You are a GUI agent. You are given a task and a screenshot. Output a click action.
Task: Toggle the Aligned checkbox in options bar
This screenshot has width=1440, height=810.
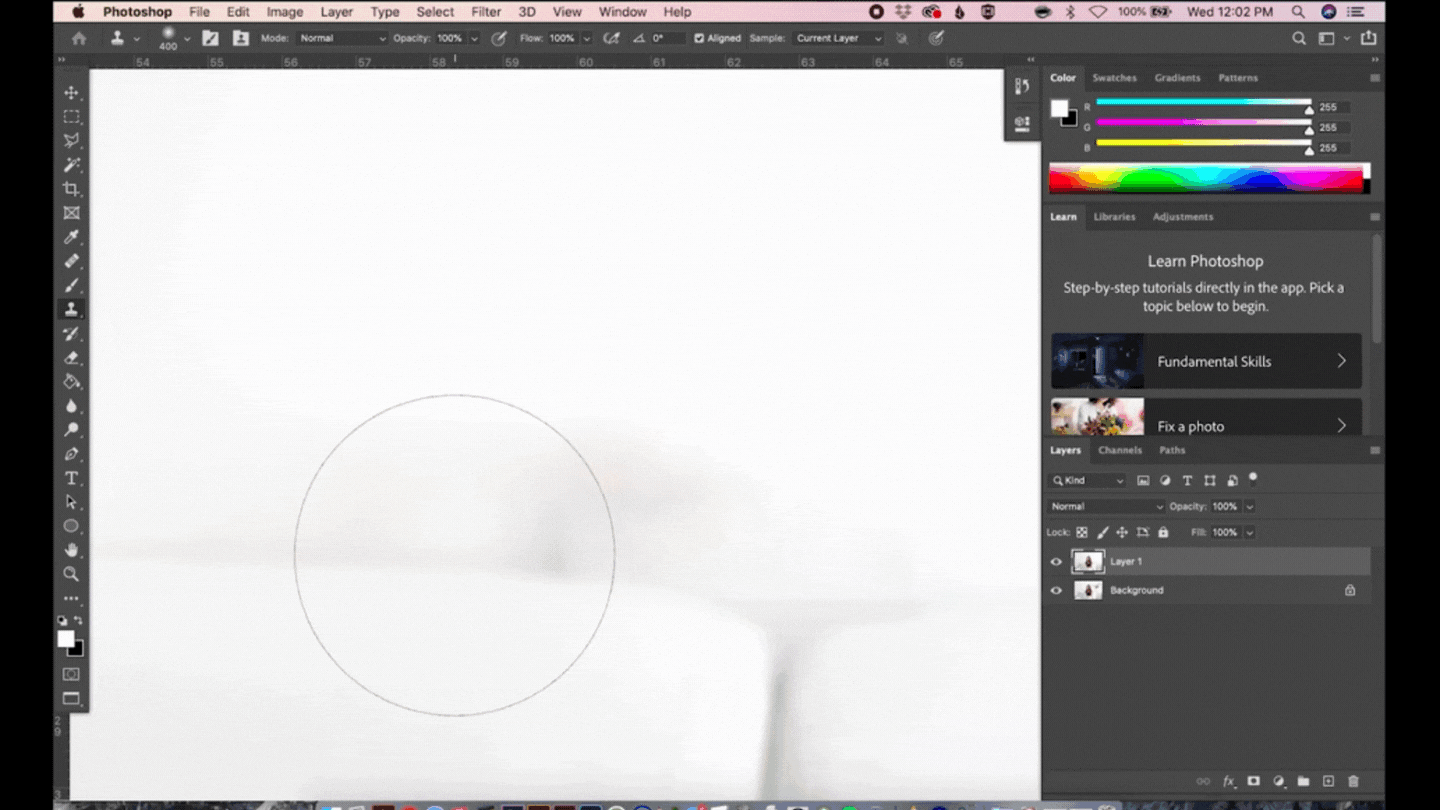click(697, 38)
